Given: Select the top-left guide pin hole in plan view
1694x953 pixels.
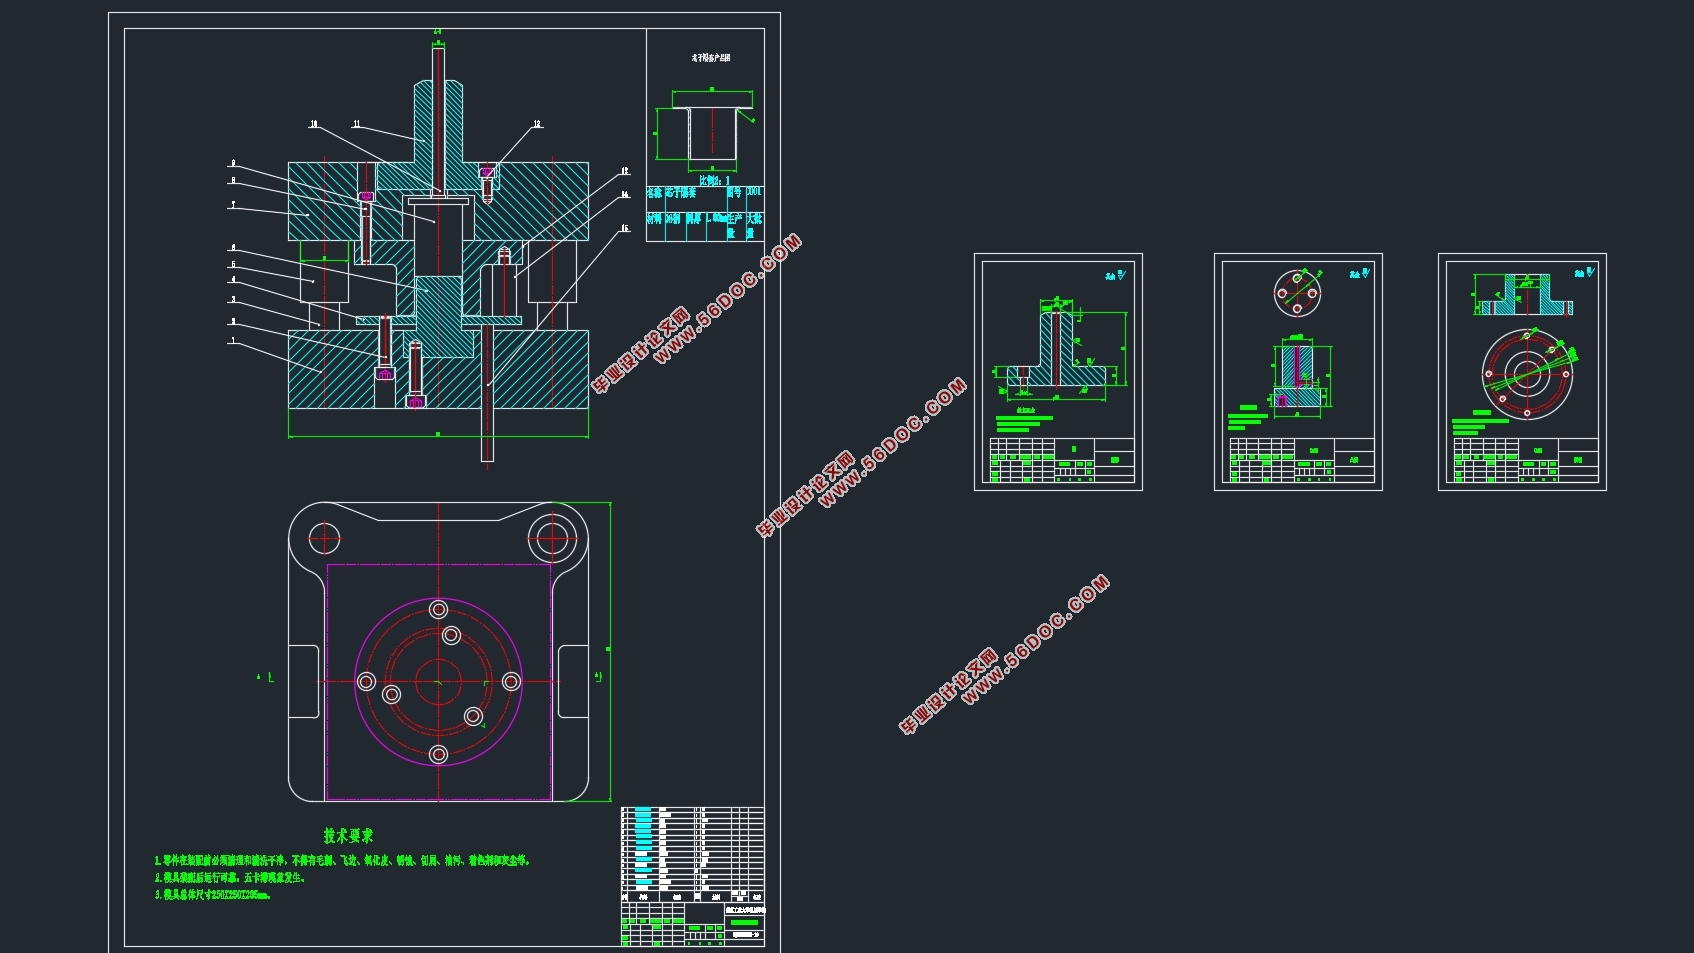Looking at the screenshot, I should pos(324,539).
